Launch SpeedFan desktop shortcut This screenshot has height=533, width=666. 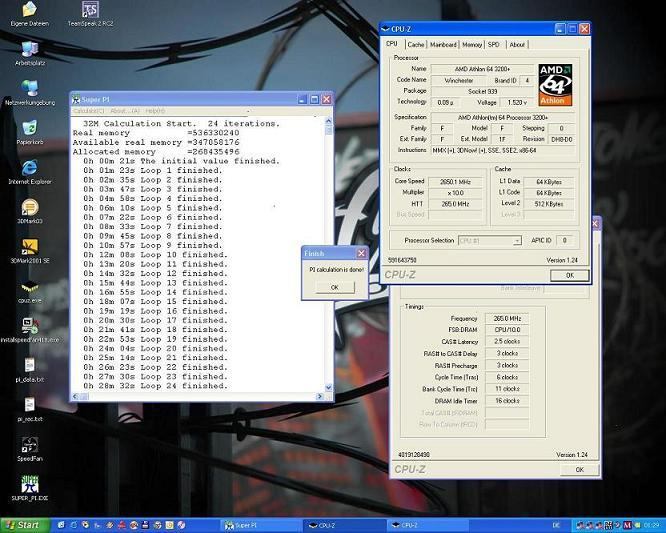pos(29,448)
